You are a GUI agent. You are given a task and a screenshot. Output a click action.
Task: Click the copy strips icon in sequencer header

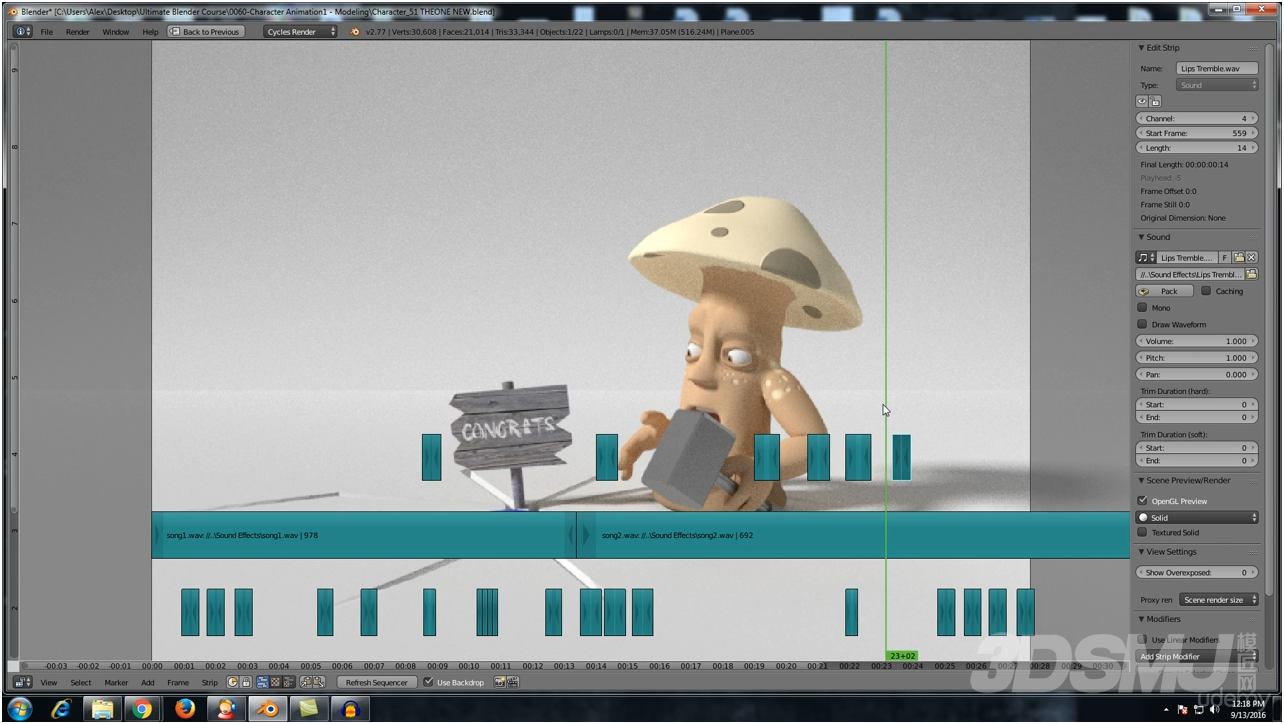point(306,682)
